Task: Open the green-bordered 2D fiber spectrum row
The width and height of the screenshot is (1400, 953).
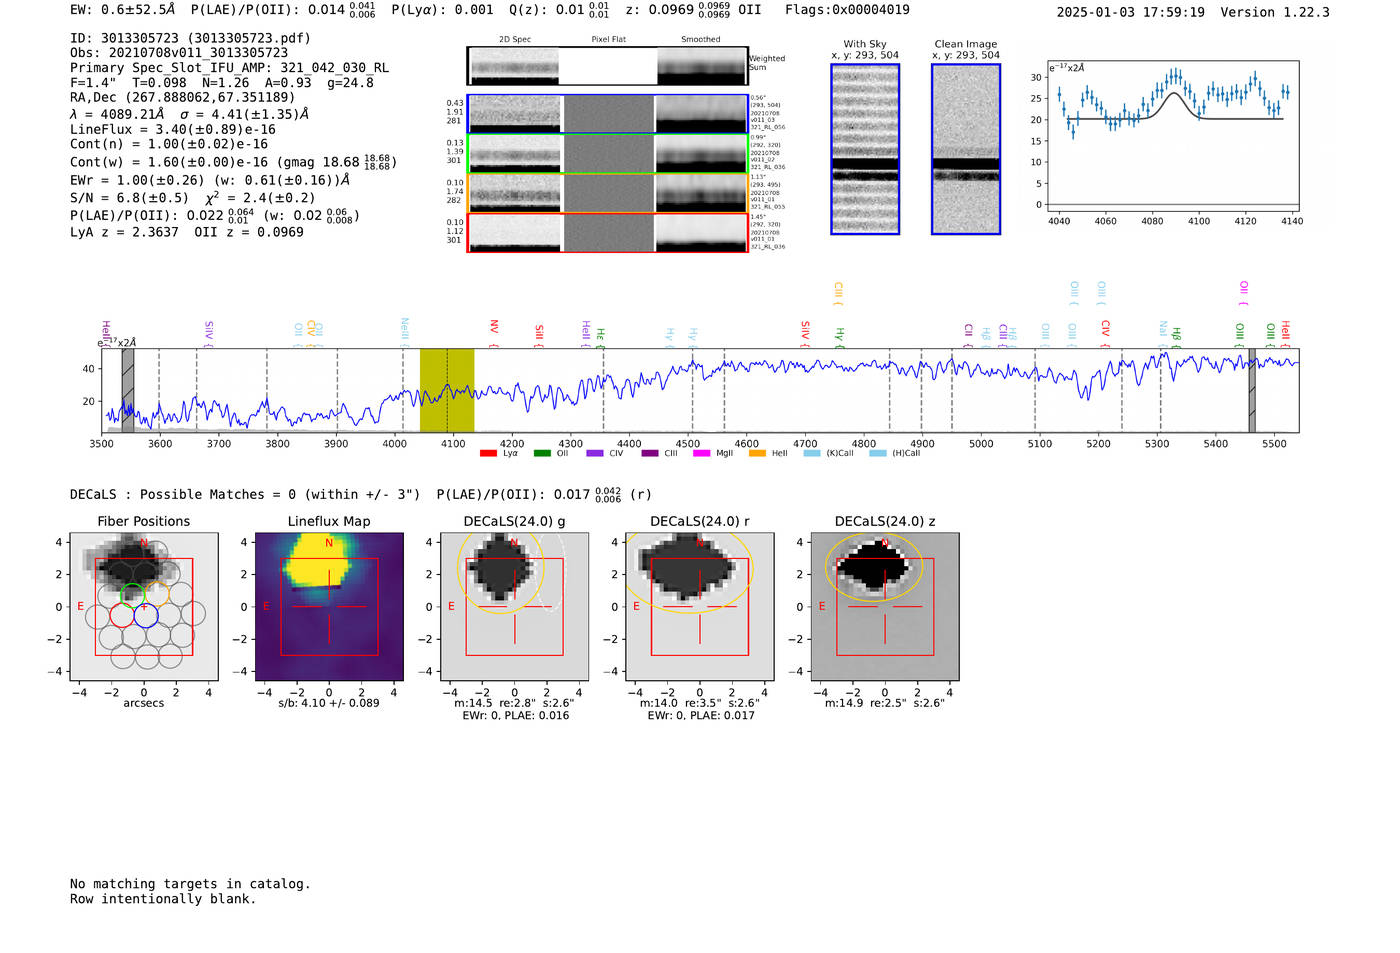Action: 608,153
